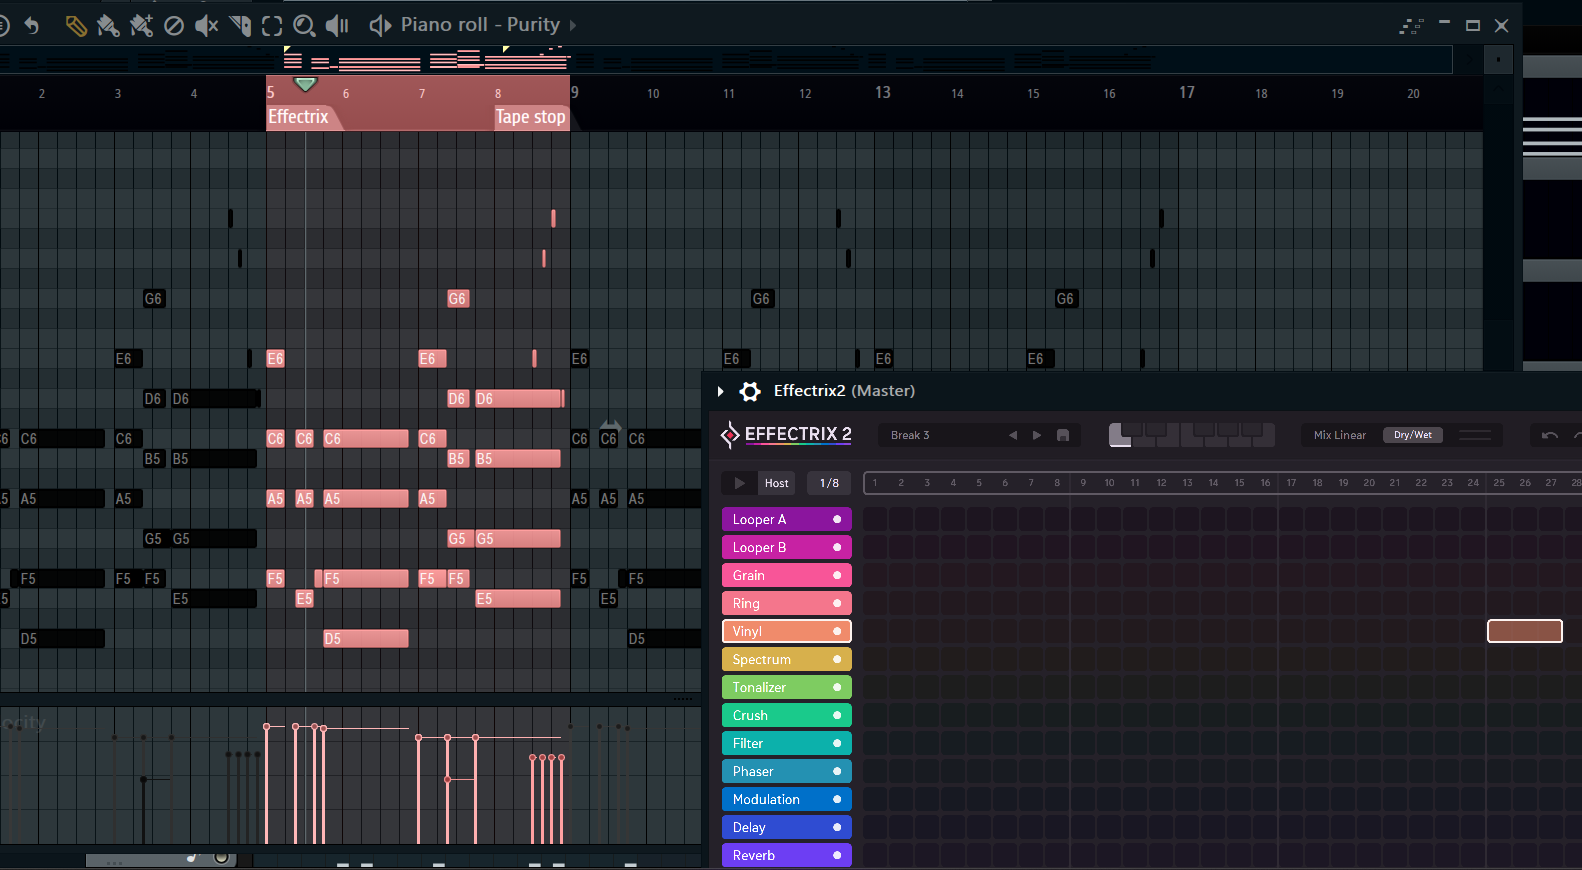This screenshot has width=1582, height=870.
Task: Click bar 13 on the piano roll ruler
Action: [x=883, y=93]
